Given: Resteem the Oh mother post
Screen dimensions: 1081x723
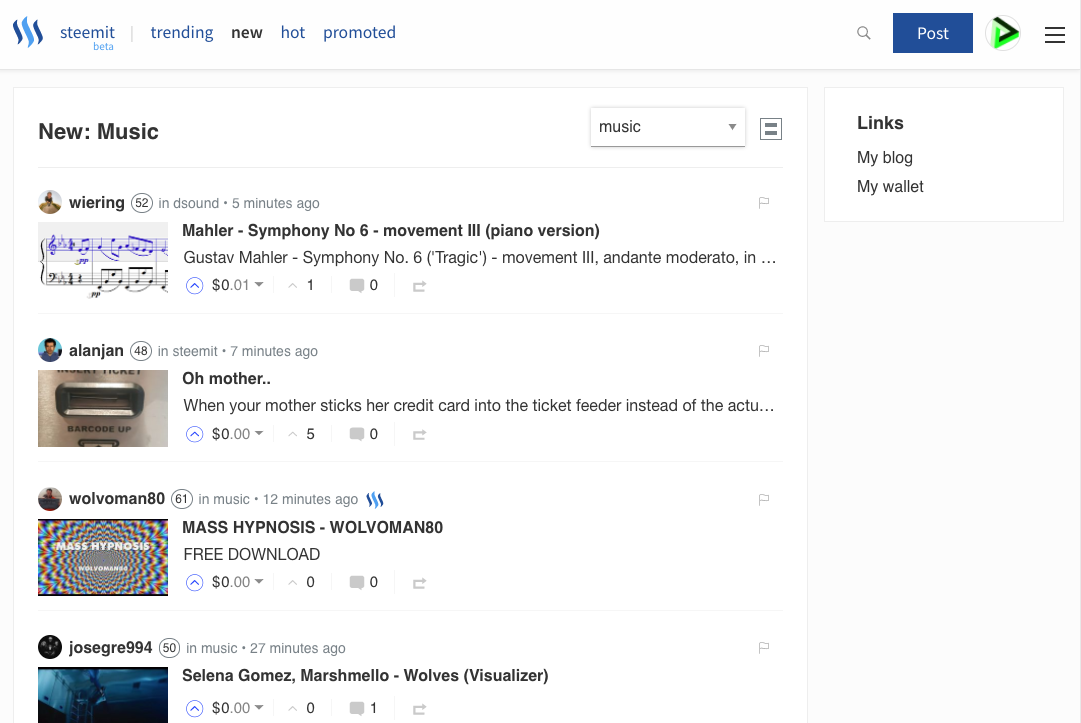Looking at the screenshot, I should tap(419, 435).
